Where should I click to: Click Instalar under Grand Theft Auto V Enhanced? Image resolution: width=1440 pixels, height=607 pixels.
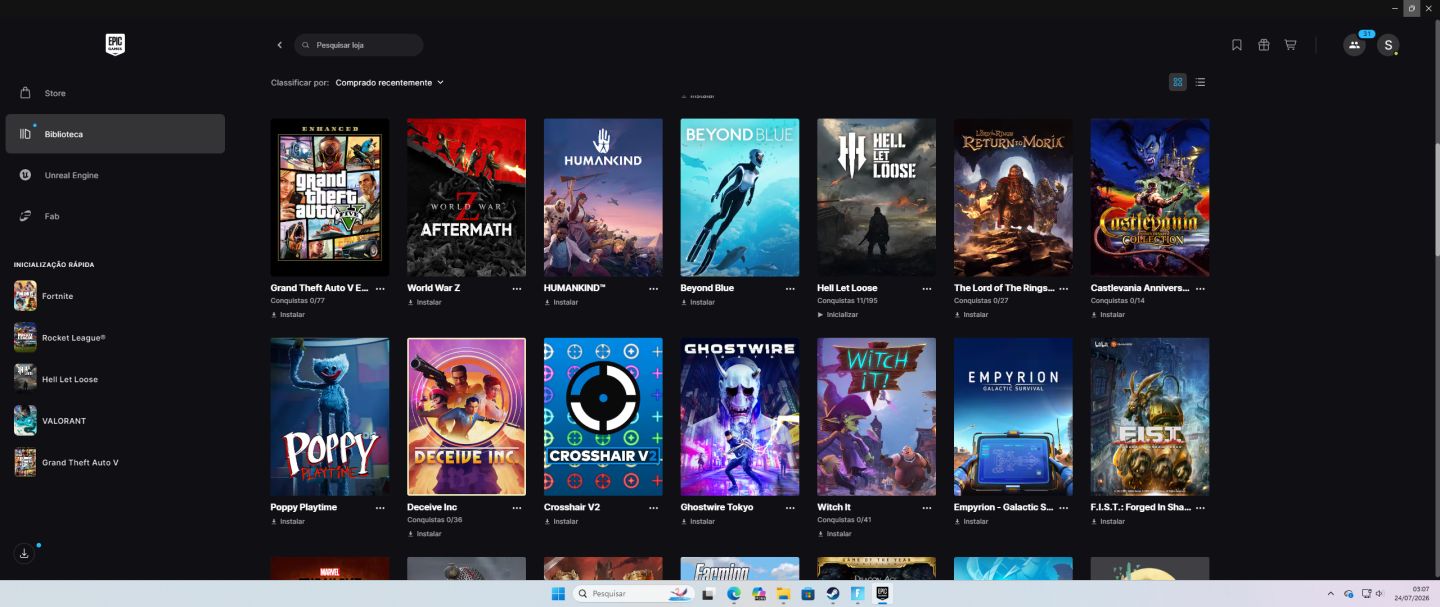pyautogui.click(x=288, y=314)
